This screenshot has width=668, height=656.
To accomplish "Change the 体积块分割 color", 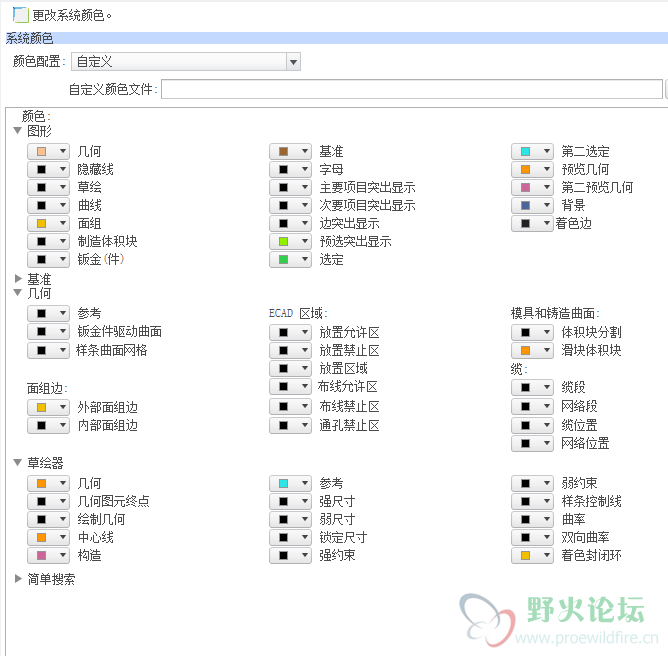I will [x=533, y=332].
